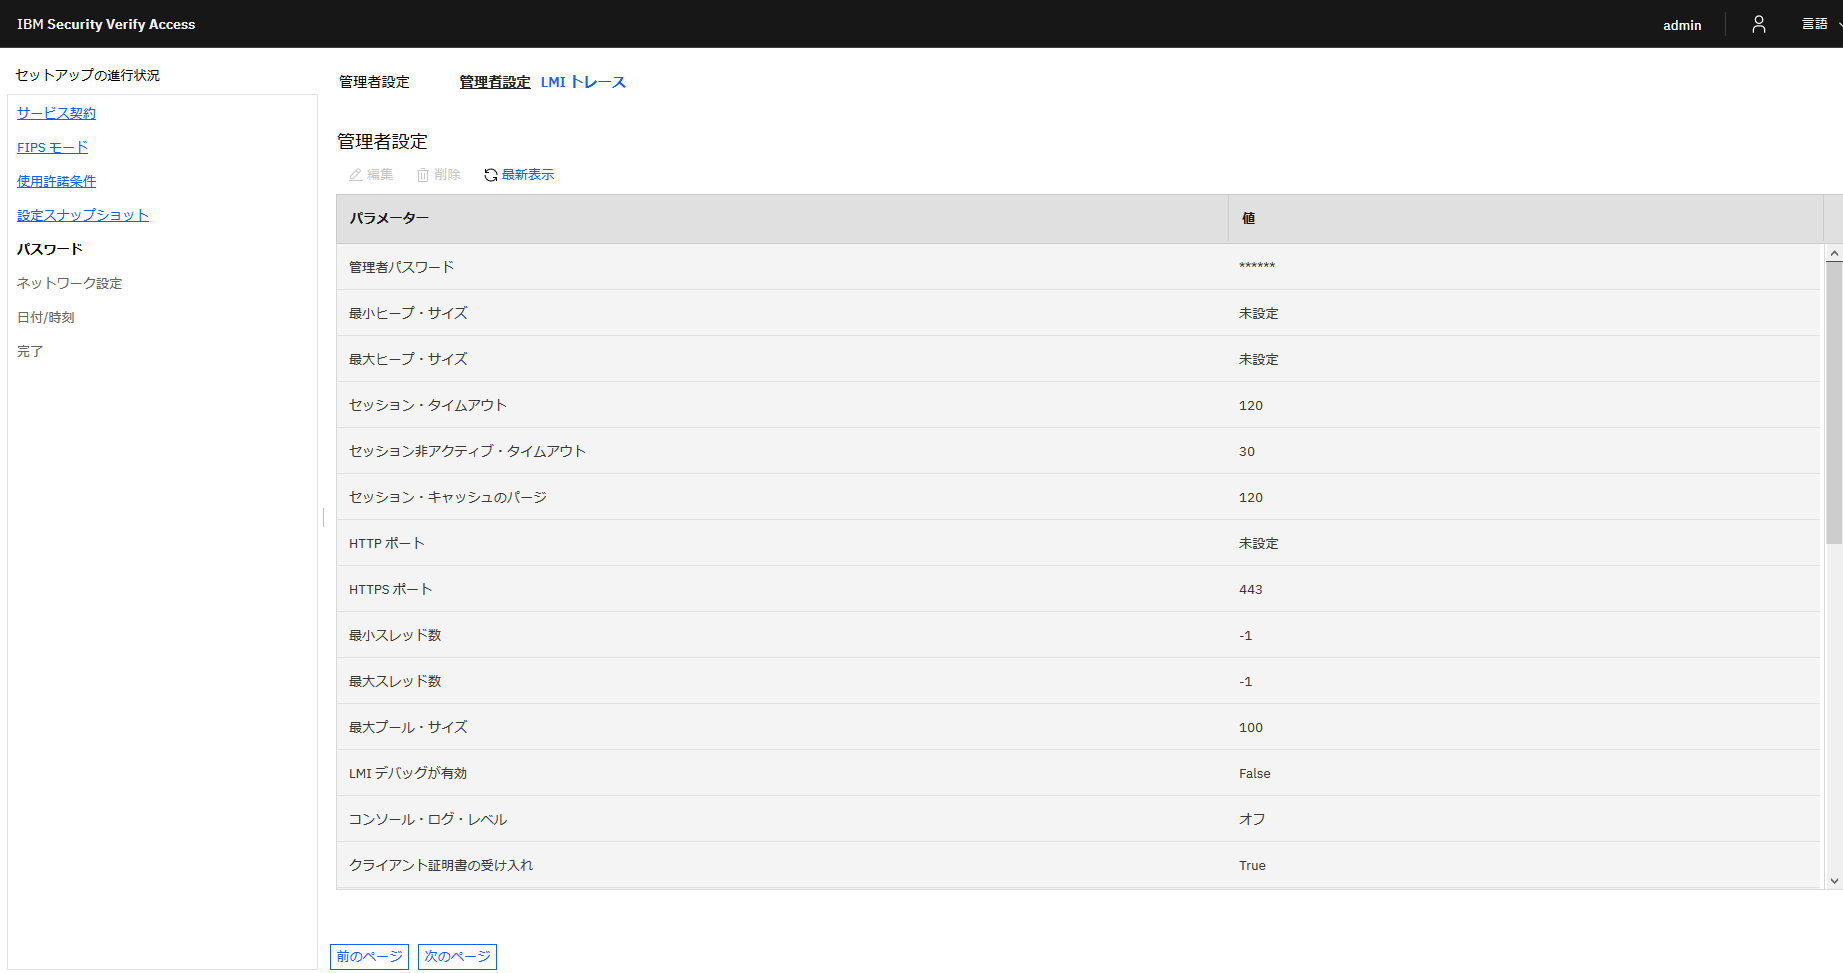Open the 使用許諾条件 link
Image resolution: width=1843 pixels, height=973 pixels.
point(56,181)
